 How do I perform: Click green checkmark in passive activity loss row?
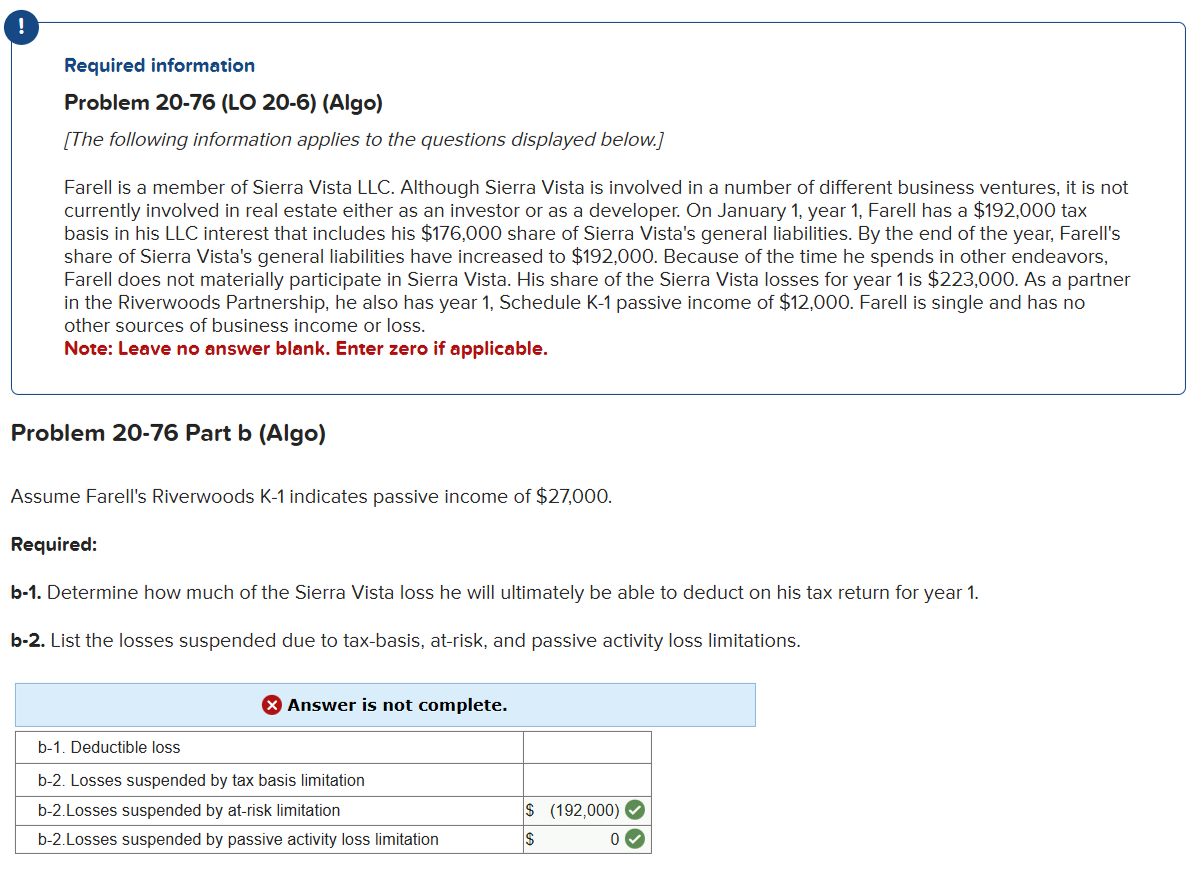635,839
